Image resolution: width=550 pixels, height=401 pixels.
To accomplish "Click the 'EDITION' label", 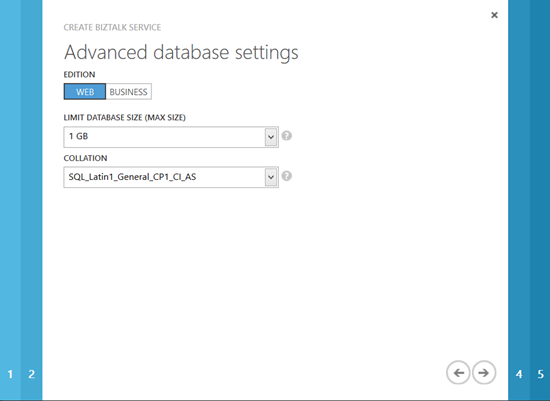I will (79, 74).
